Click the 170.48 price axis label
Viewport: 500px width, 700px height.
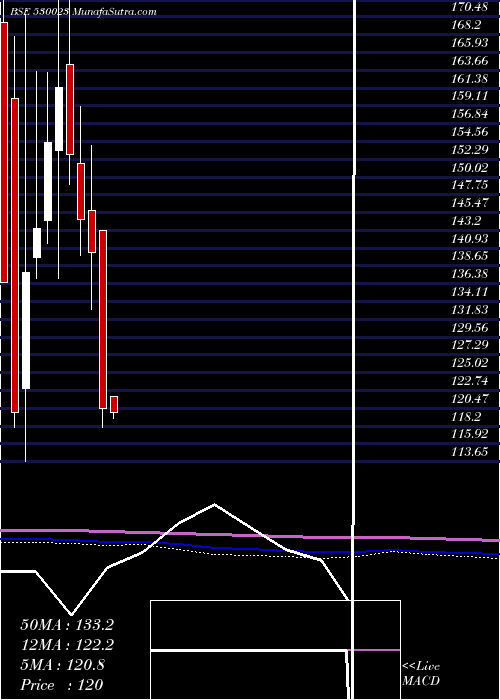point(470,8)
